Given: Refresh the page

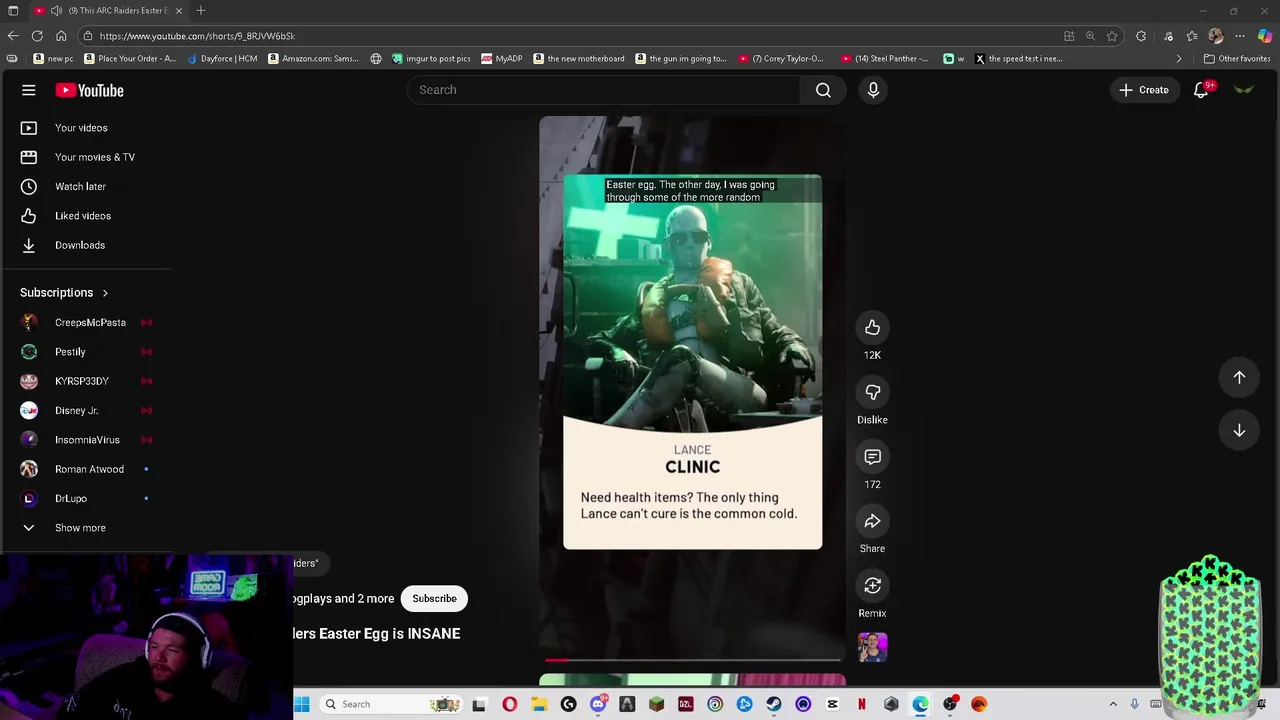Looking at the screenshot, I should coord(37,36).
